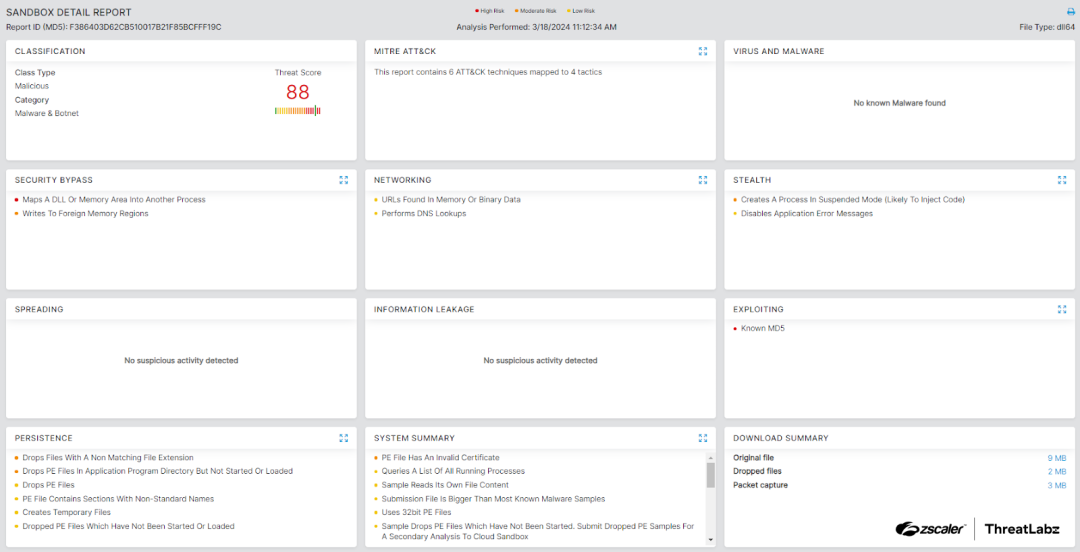
Task: Open the Networking panel in full view
Action: point(703,180)
